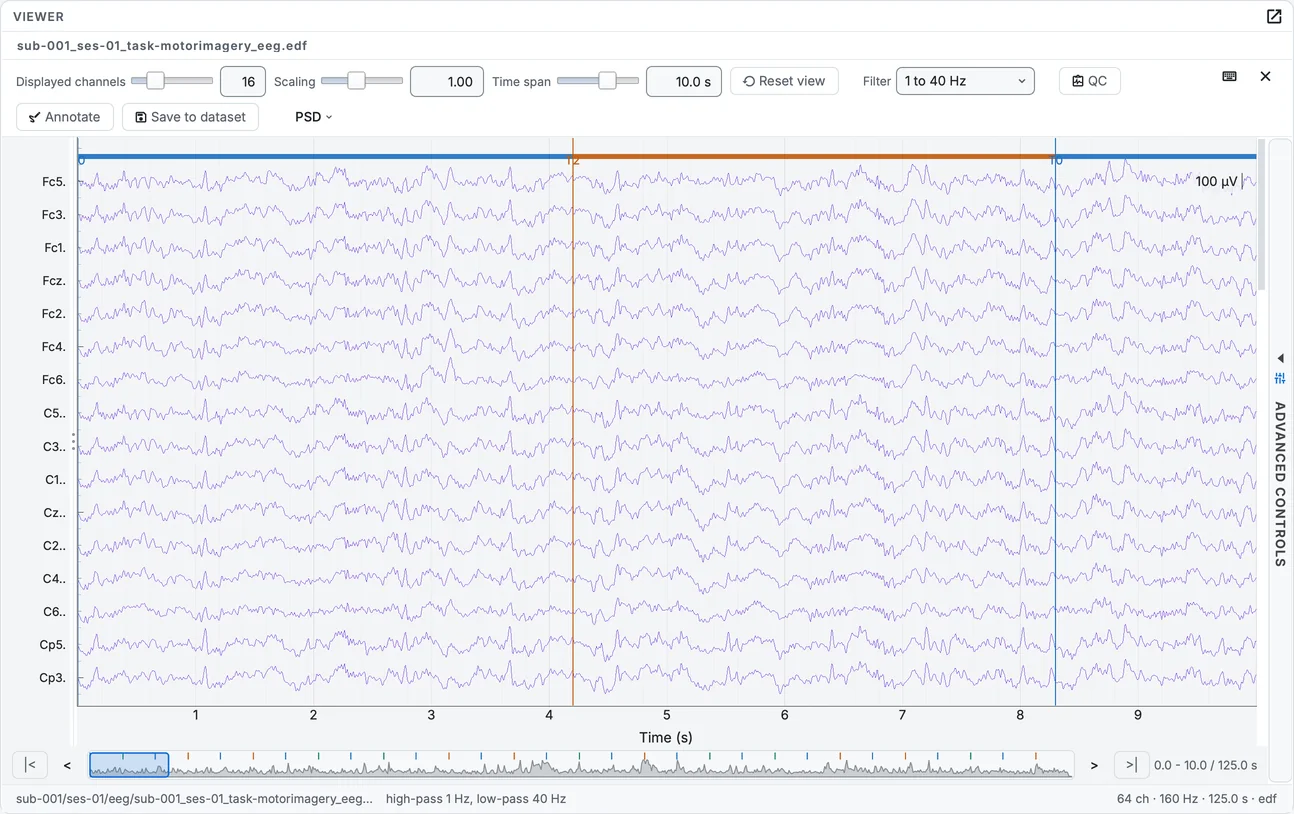Click the 0.0 - 10.0 / 125.0 s readout
The image size is (1294, 814).
coord(1205,765)
